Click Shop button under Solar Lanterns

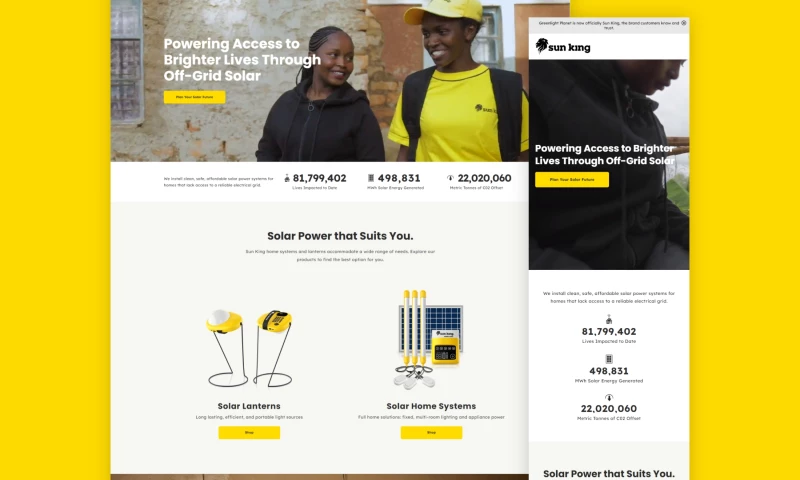249,433
